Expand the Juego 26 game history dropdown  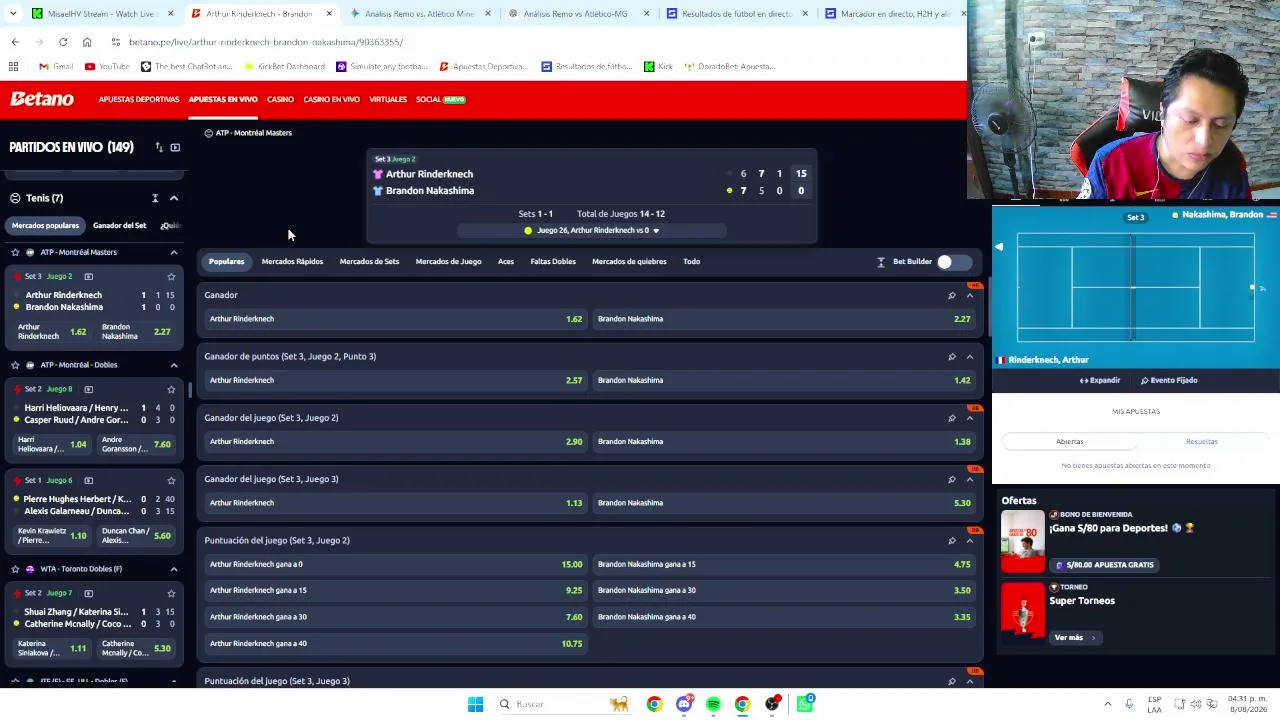coord(656,230)
